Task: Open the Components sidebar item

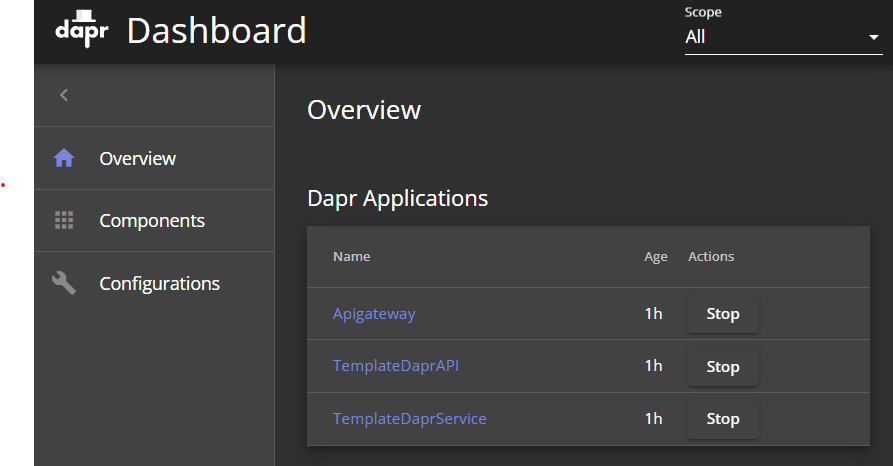Action: click(x=154, y=220)
